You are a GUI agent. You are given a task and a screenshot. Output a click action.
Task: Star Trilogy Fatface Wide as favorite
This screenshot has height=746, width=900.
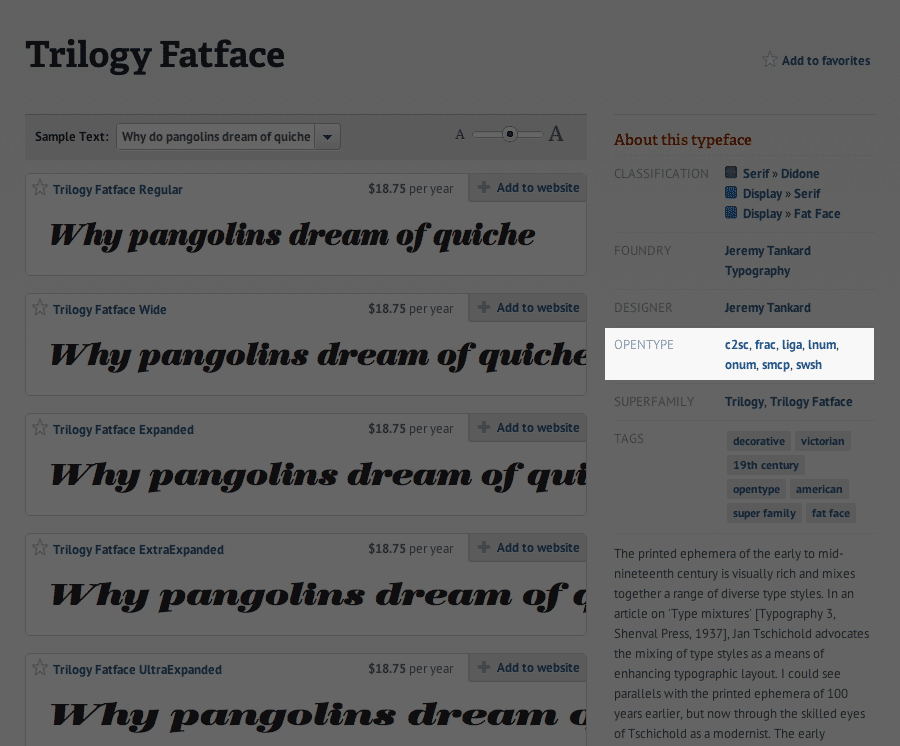pos(40,308)
